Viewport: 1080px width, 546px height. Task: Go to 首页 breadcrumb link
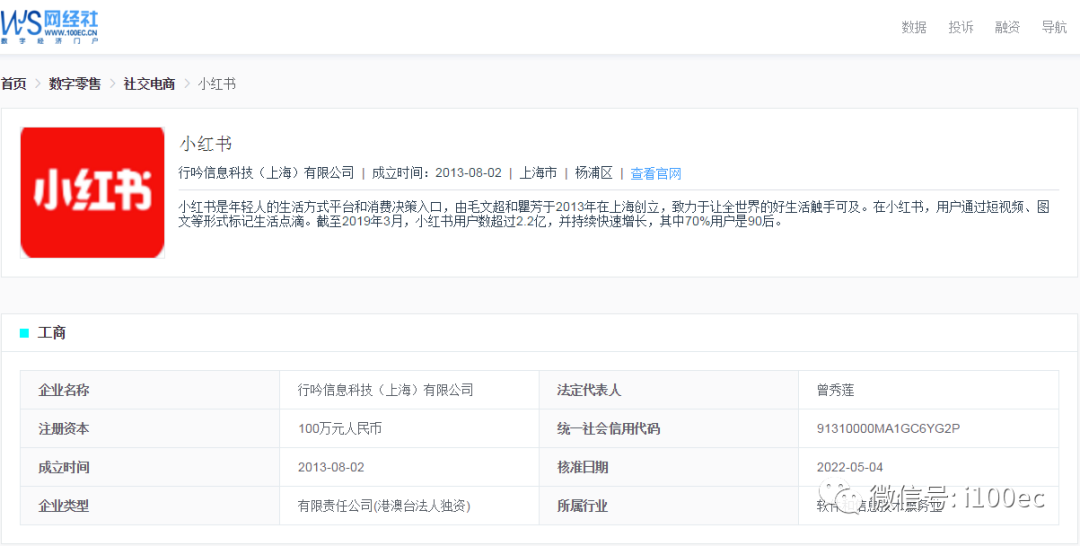(13, 84)
